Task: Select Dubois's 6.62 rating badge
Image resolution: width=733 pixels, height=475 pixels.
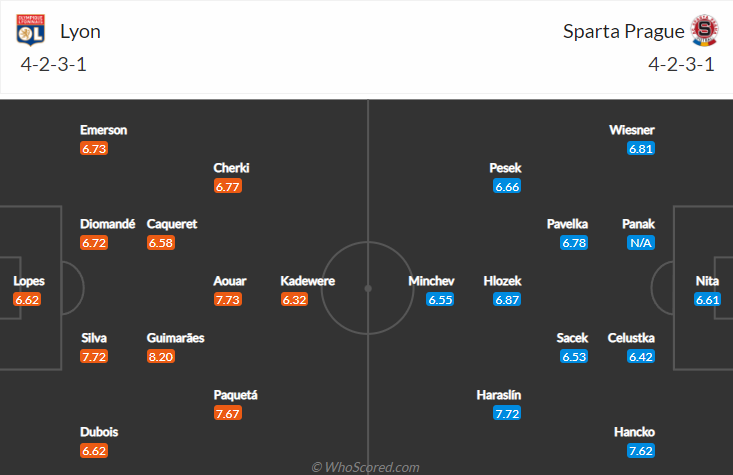Action: pos(94,451)
